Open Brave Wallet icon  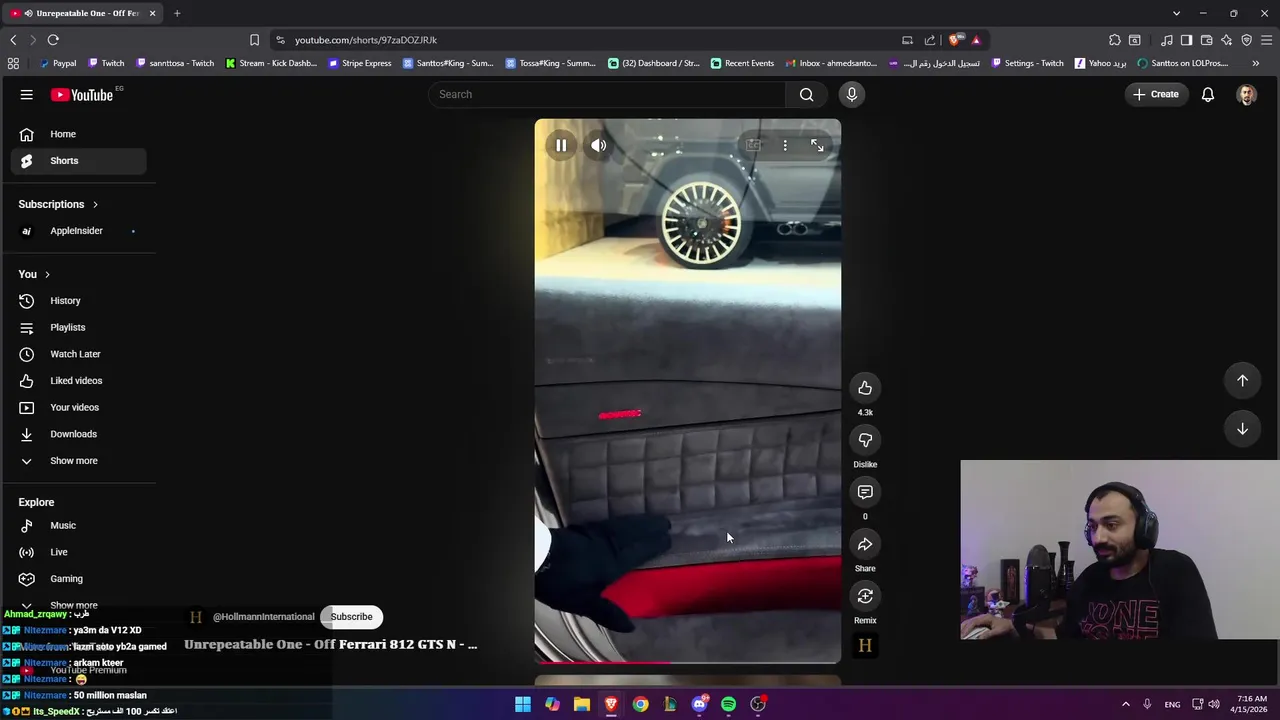point(1206,40)
